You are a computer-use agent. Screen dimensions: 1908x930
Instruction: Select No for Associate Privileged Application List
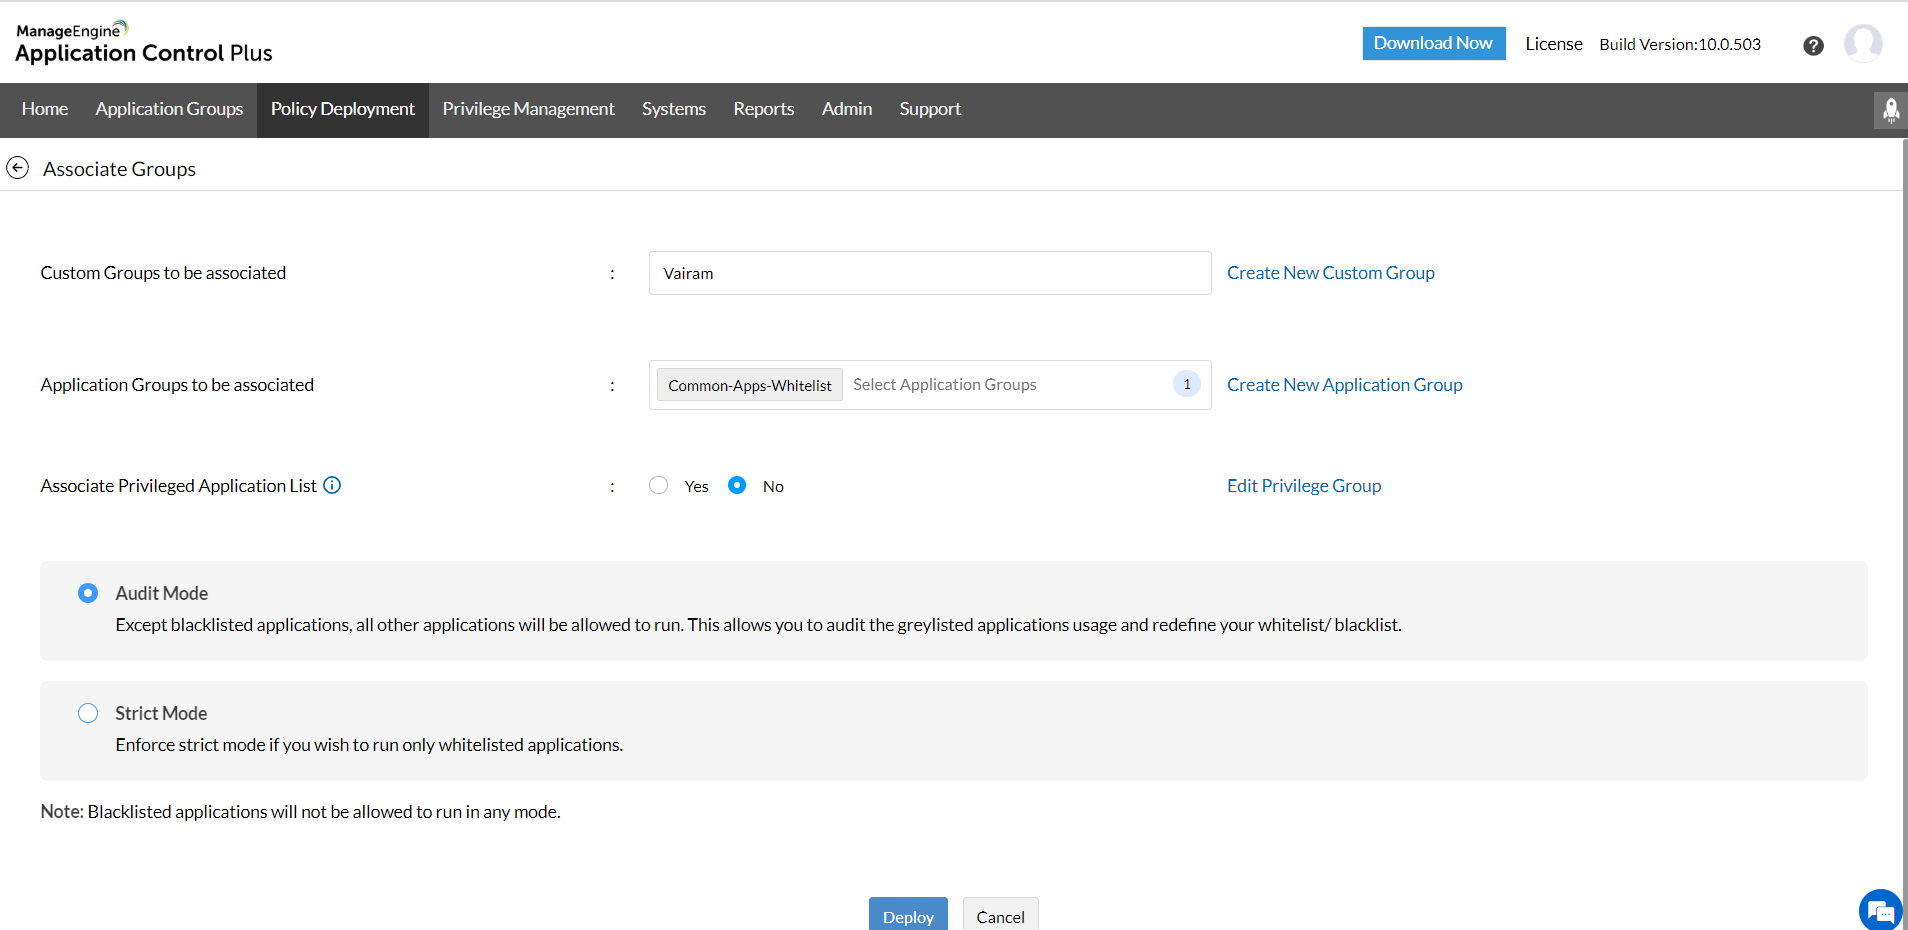tap(737, 485)
